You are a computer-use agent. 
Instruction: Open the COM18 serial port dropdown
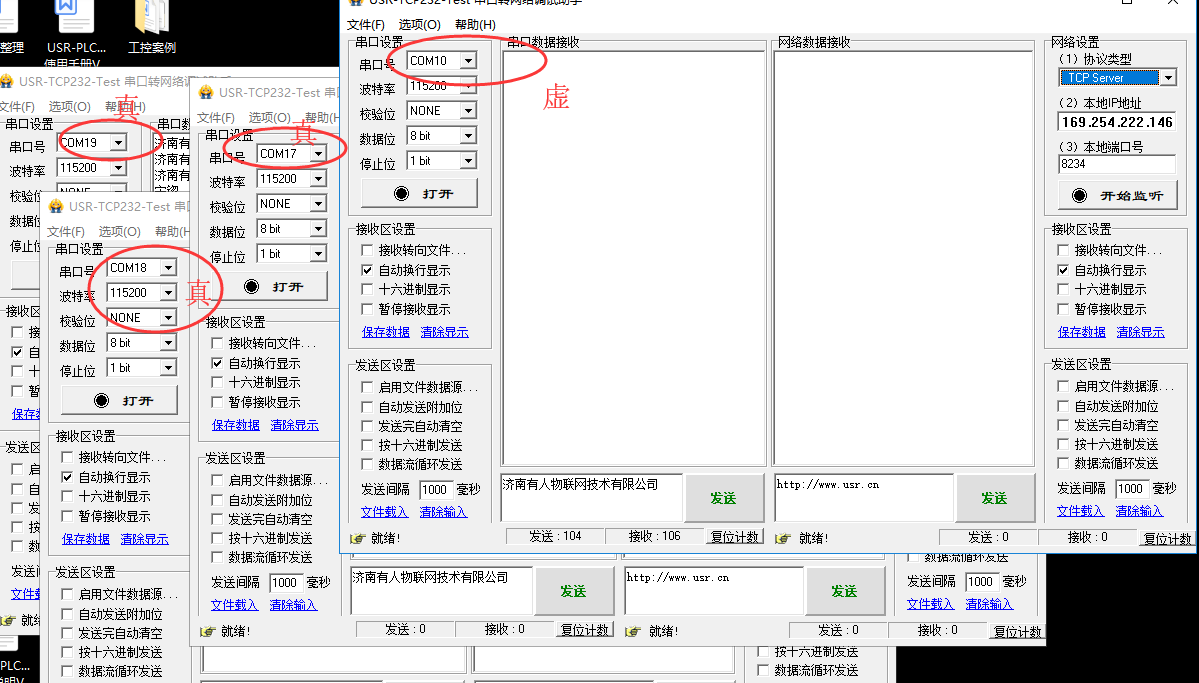click(x=168, y=268)
